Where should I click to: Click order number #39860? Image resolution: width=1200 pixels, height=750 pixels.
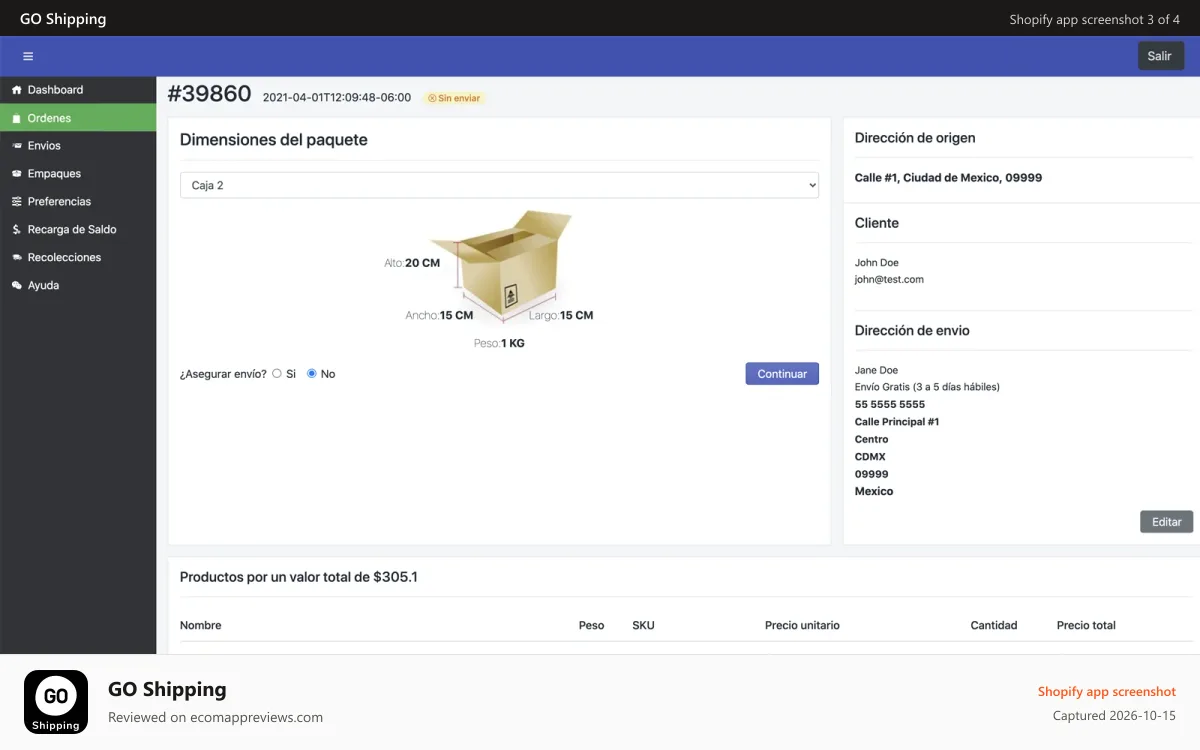click(209, 94)
